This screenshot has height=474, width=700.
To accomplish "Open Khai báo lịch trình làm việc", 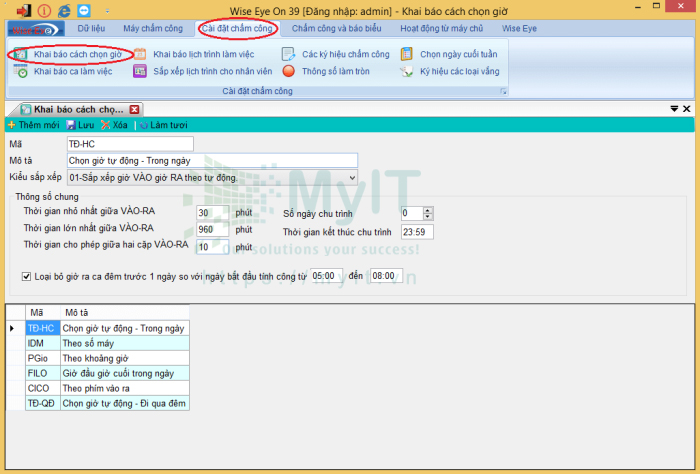I will tap(204, 54).
